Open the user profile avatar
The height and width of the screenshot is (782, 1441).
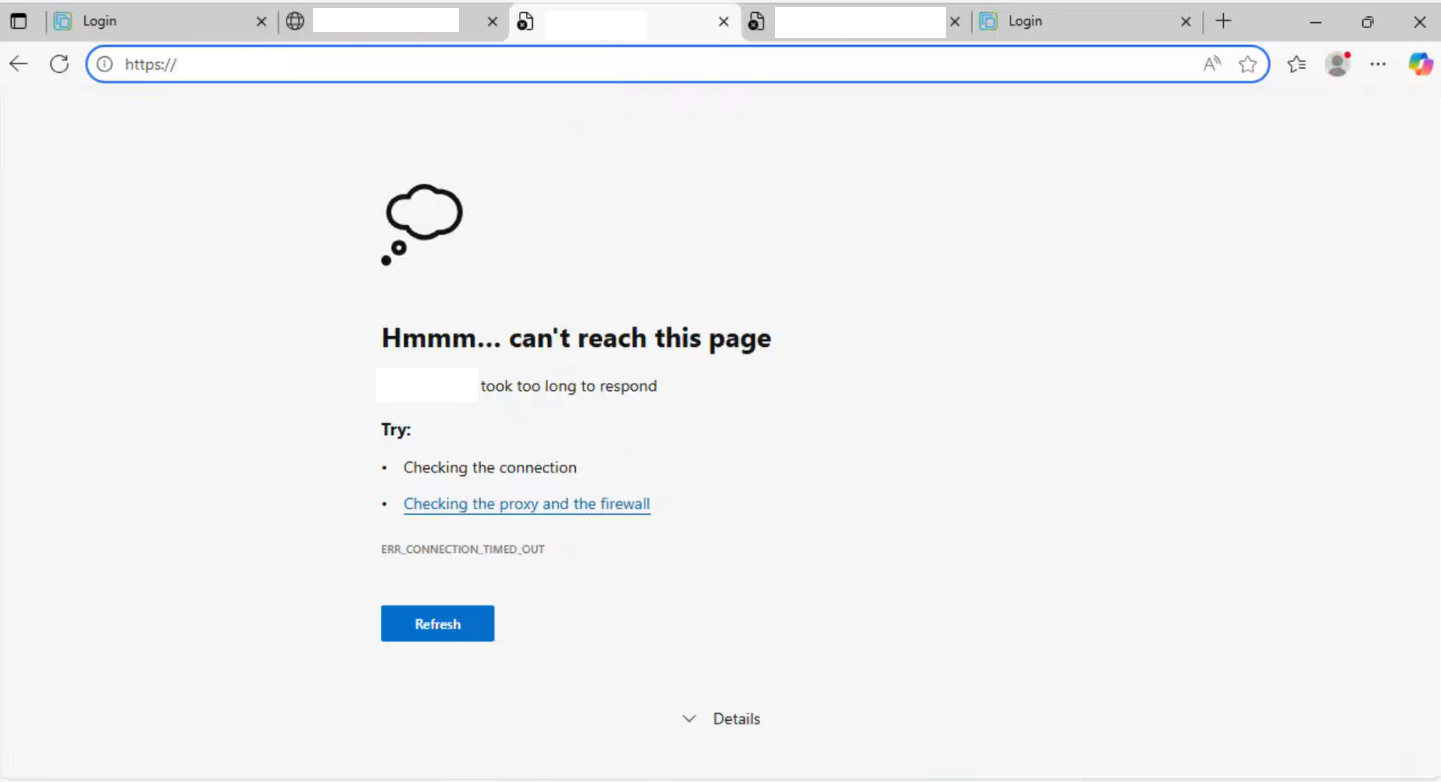click(1337, 64)
